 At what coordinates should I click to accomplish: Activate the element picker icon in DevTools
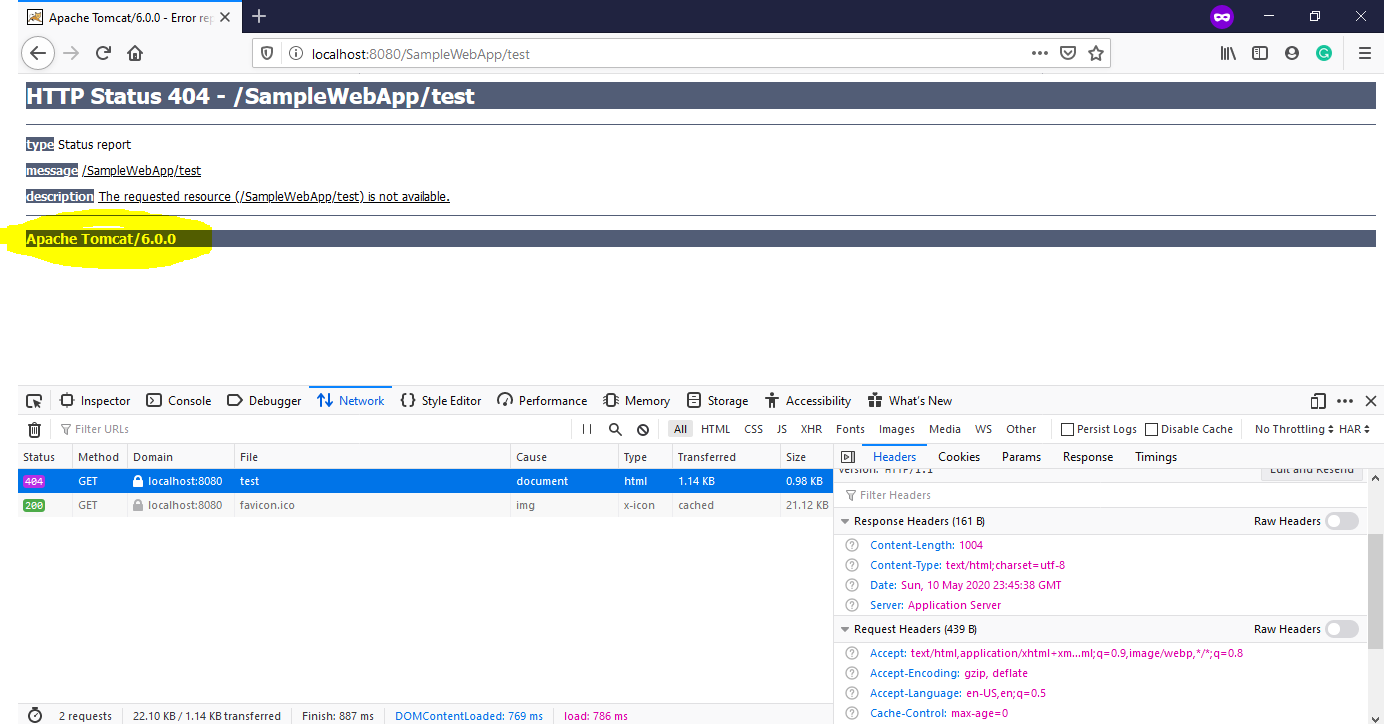34,401
